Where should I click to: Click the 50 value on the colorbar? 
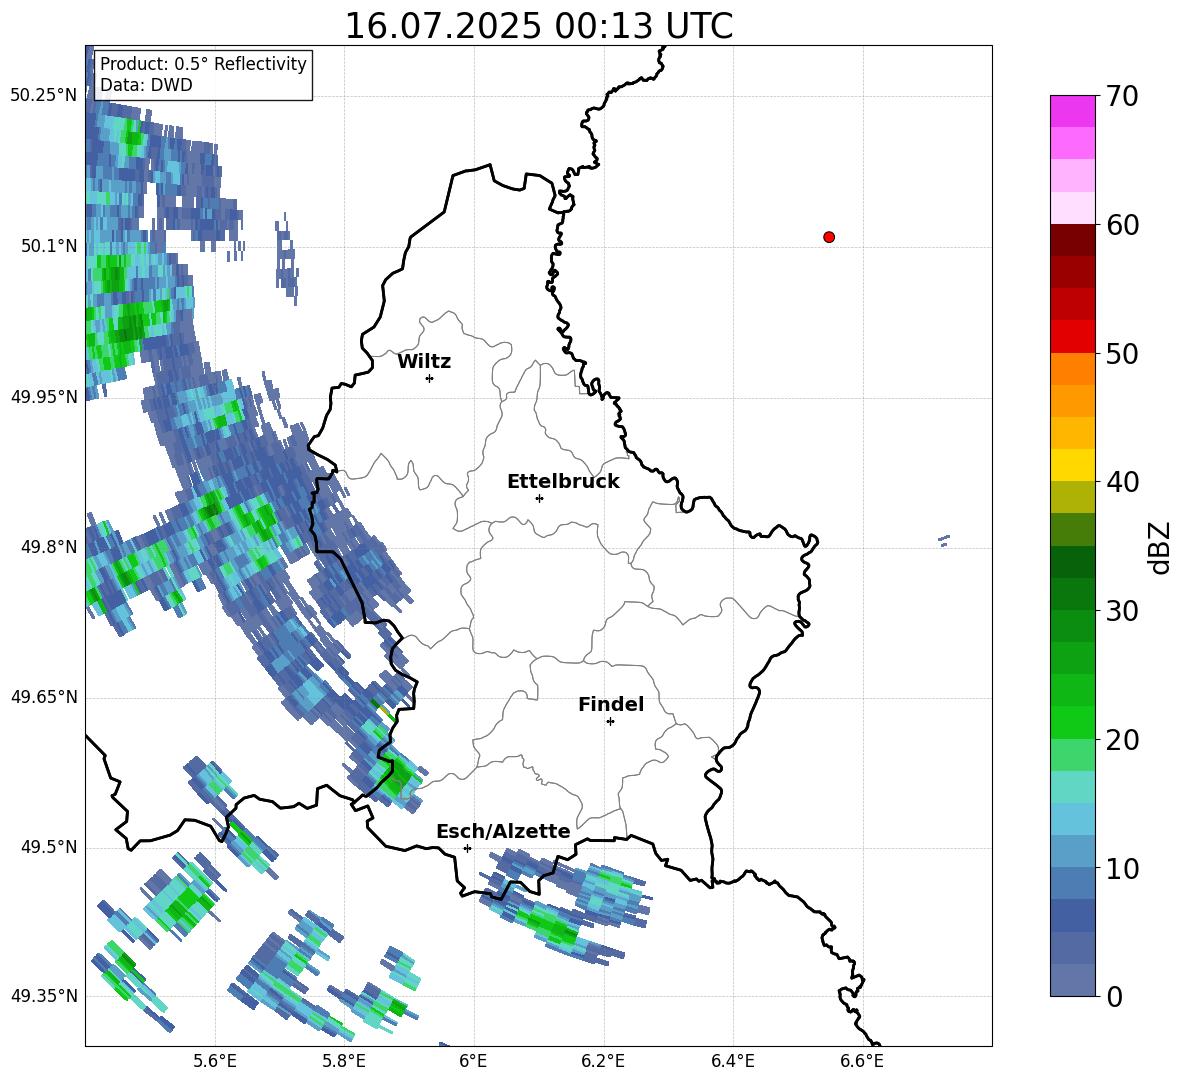(x=1121, y=353)
